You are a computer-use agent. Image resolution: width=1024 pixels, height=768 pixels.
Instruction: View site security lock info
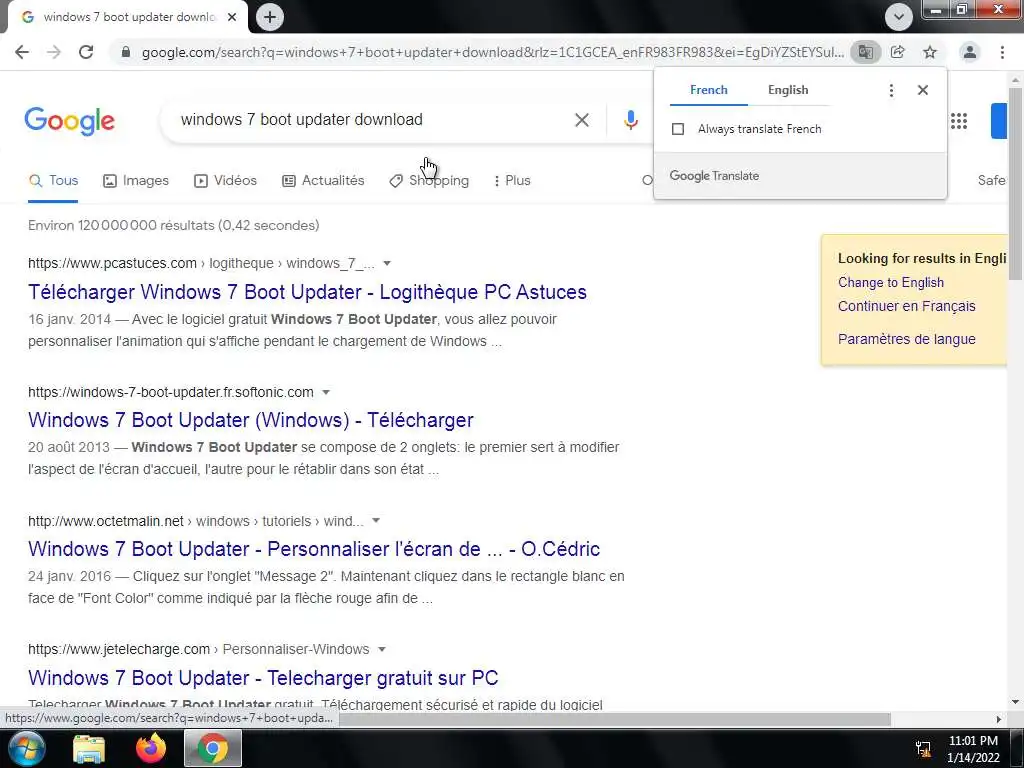(x=126, y=52)
